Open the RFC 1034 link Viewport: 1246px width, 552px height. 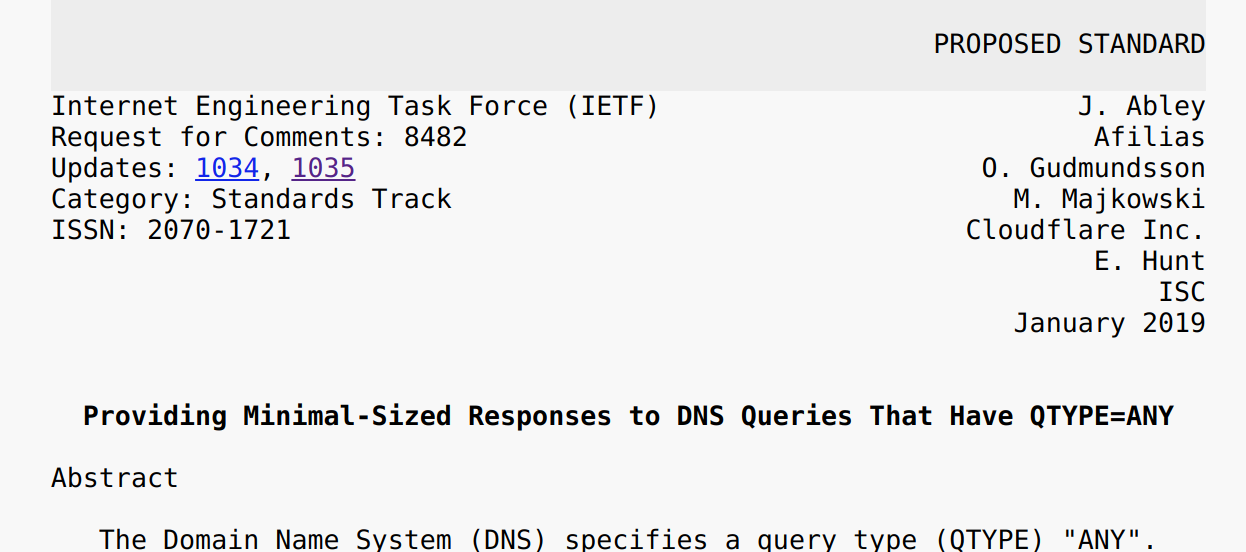tap(227, 168)
